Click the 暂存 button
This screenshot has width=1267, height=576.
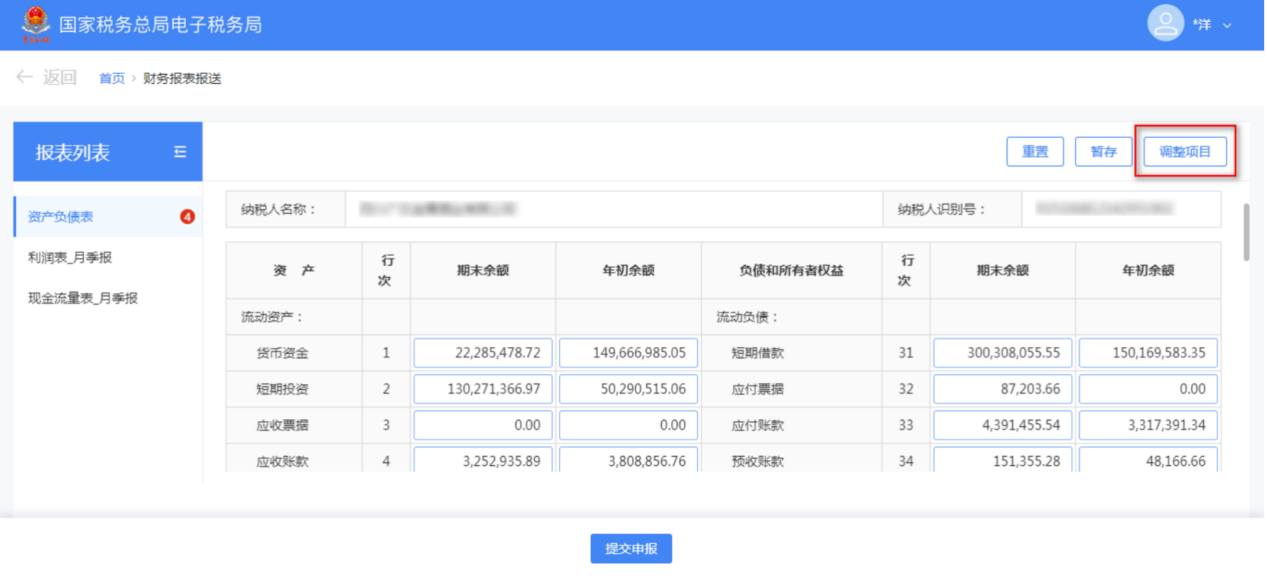coord(1103,152)
